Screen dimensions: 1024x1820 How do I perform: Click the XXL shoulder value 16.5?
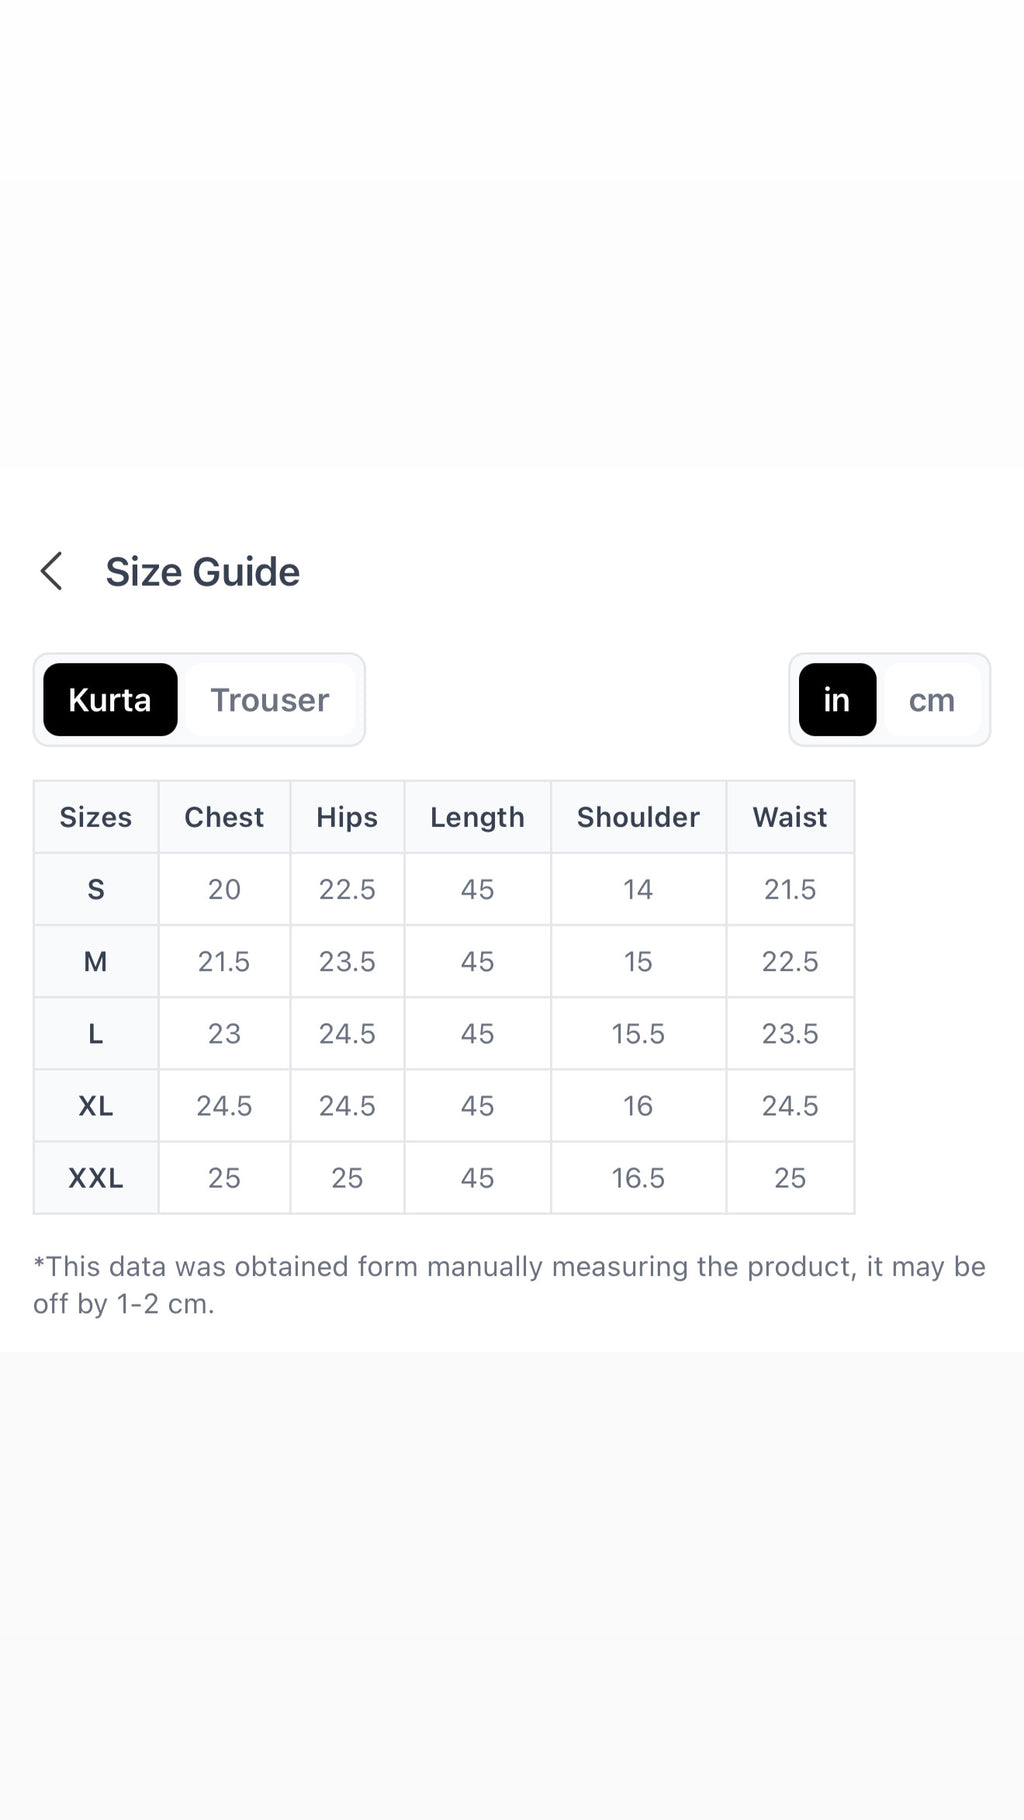click(638, 1177)
